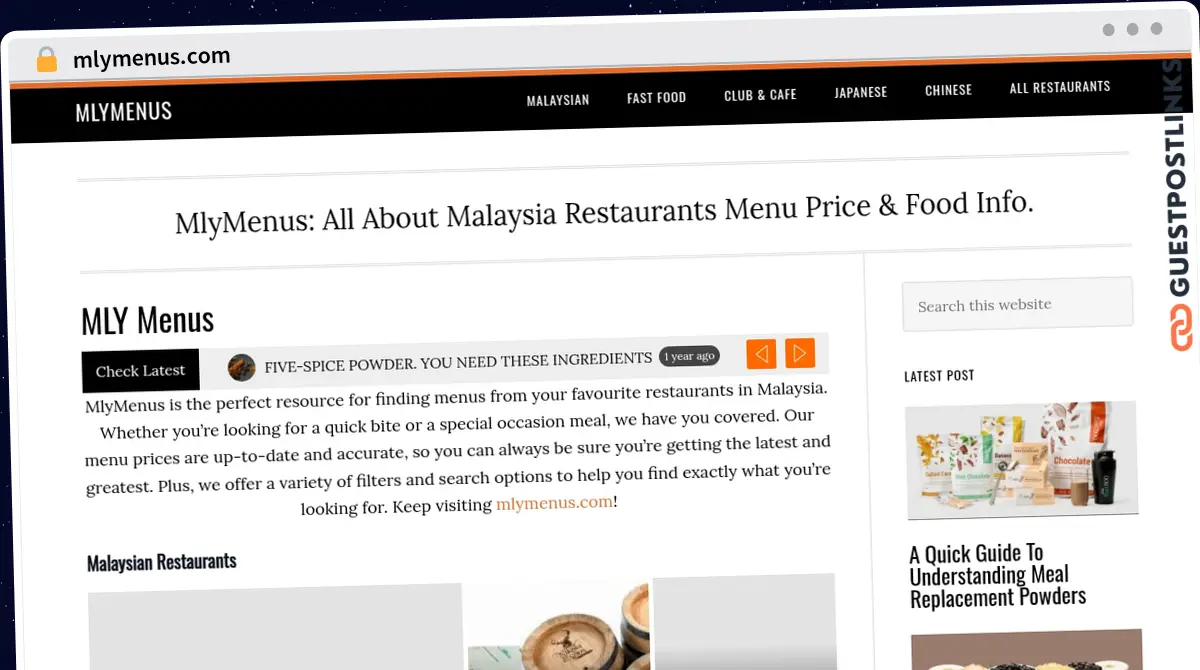Viewport: 1200px width, 670px height.
Task: Click the orange padlock icon
Action: 46,59
